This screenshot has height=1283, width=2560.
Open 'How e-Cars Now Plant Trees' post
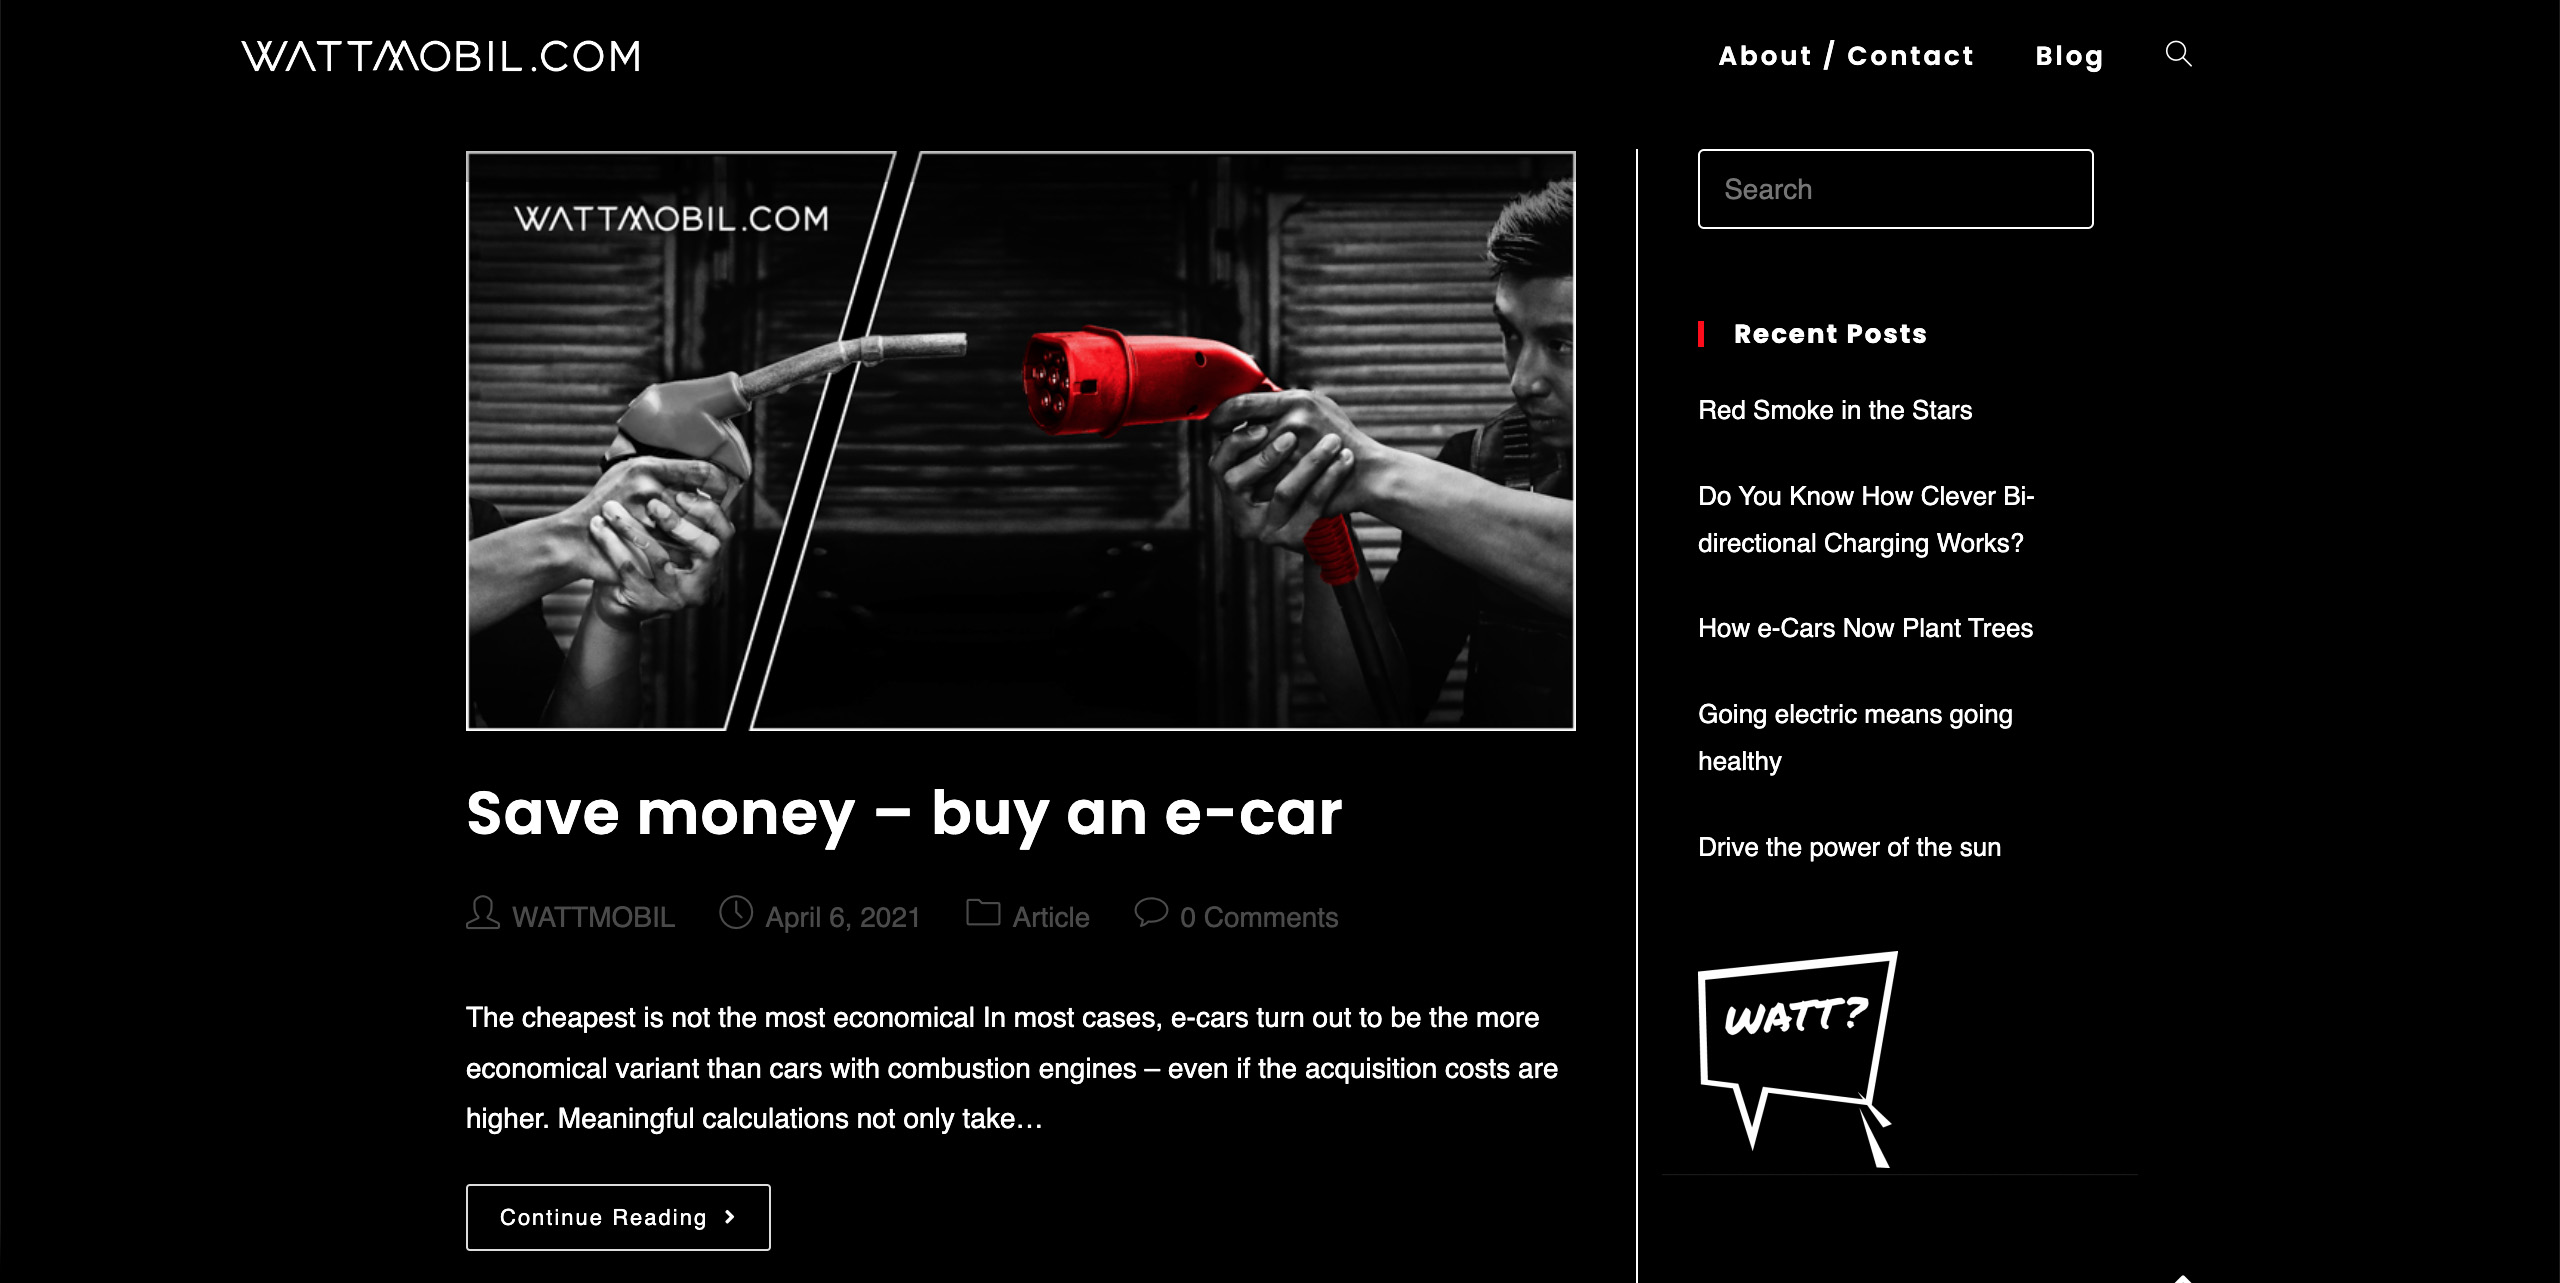pos(1865,628)
